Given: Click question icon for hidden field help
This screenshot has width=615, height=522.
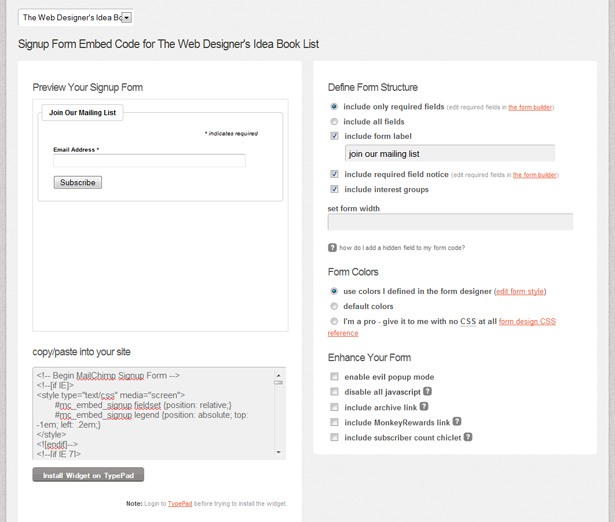Looking at the screenshot, I should (332, 248).
